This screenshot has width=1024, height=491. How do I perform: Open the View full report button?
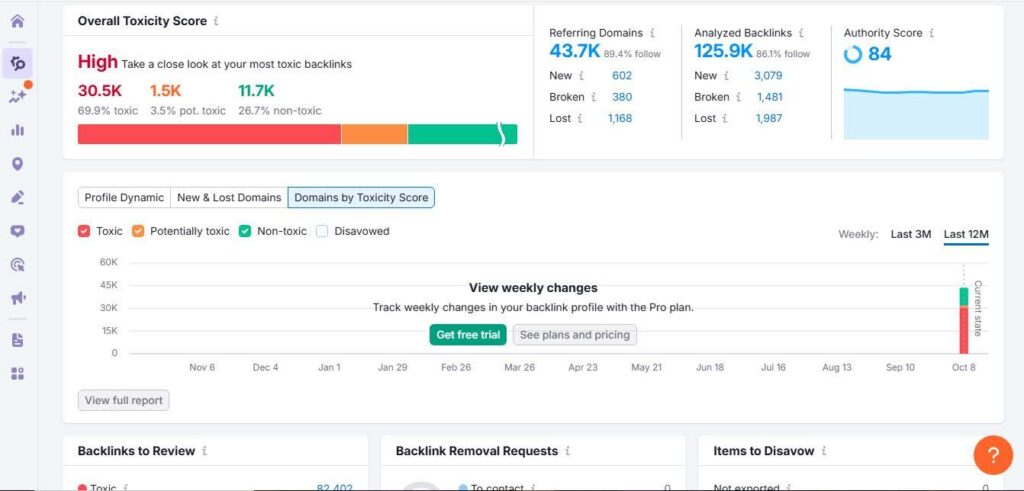[x=124, y=401]
